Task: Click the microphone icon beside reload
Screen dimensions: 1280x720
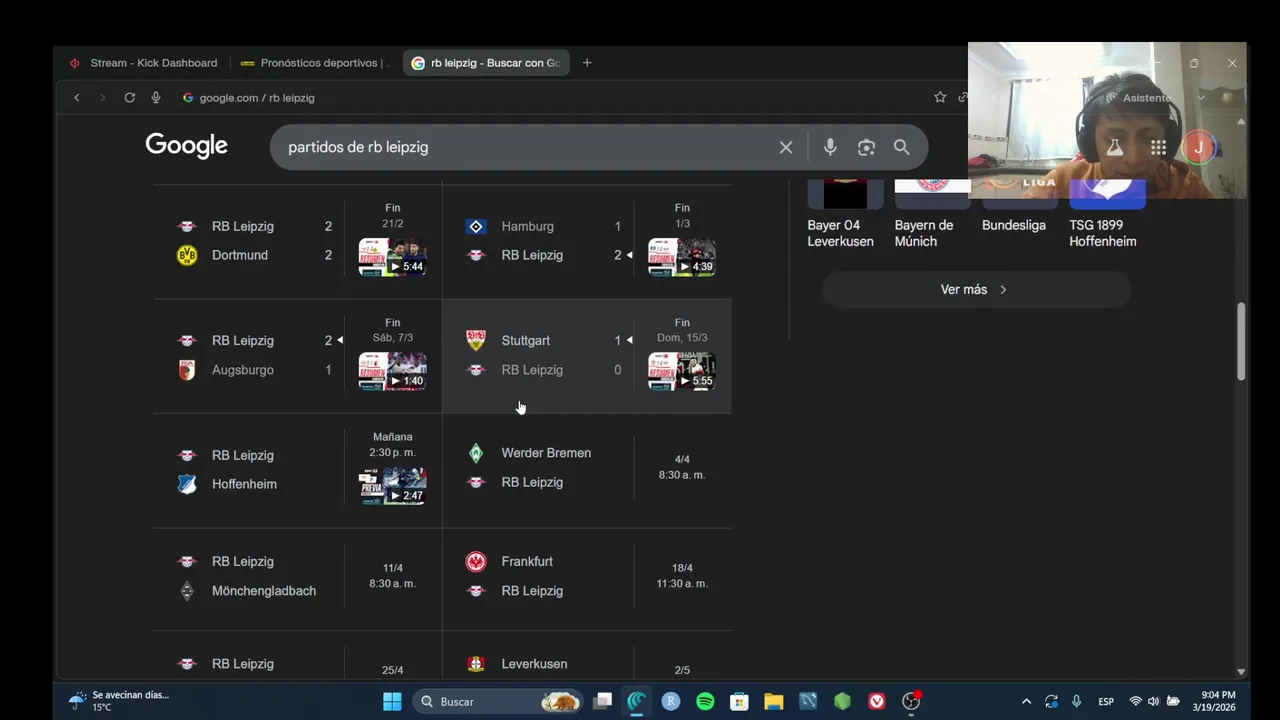Action: click(155, 97)
